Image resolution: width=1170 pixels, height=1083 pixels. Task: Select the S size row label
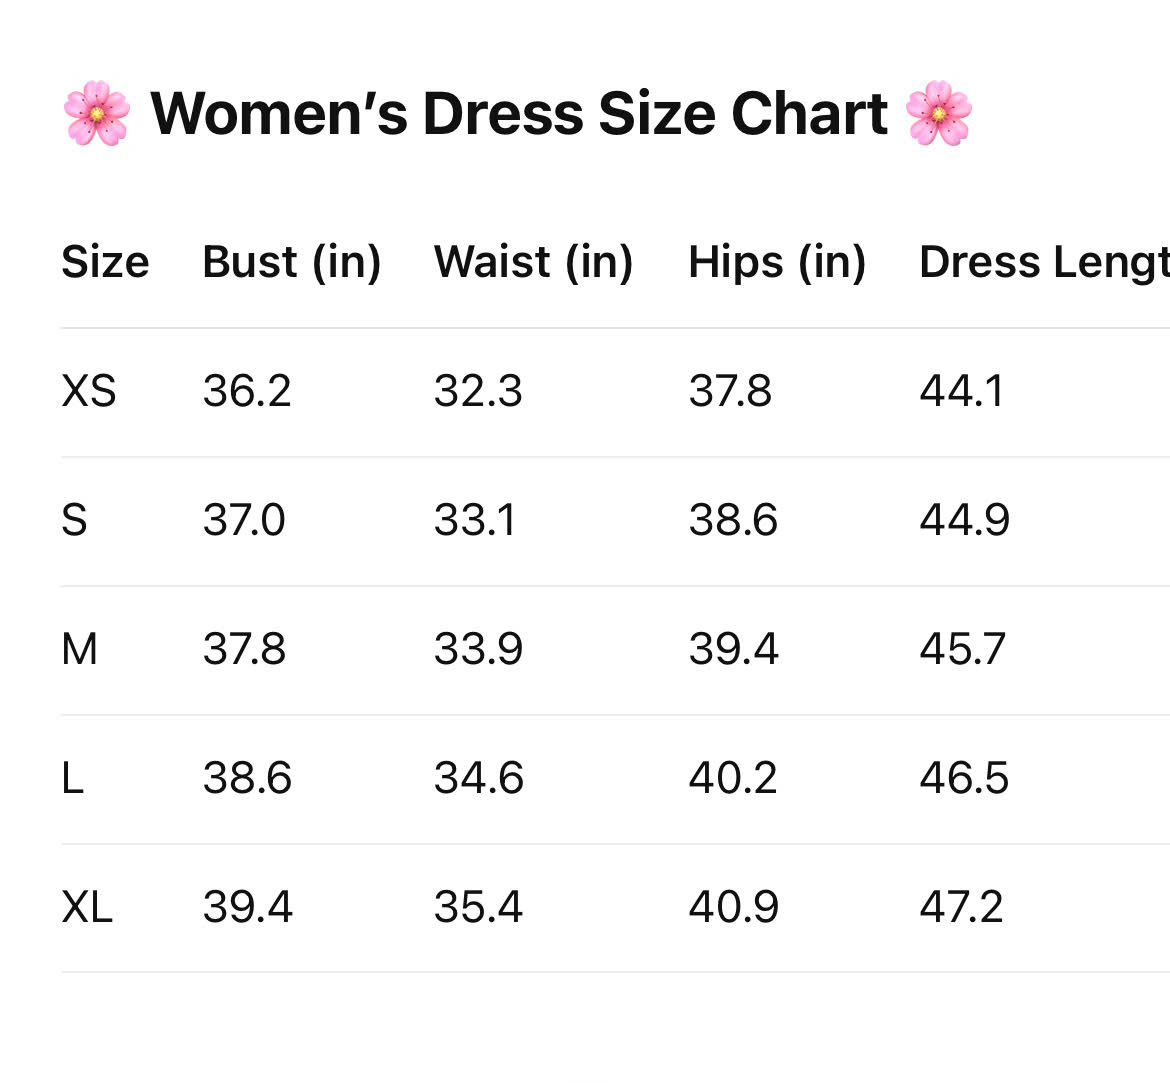[x=75, y=520]
